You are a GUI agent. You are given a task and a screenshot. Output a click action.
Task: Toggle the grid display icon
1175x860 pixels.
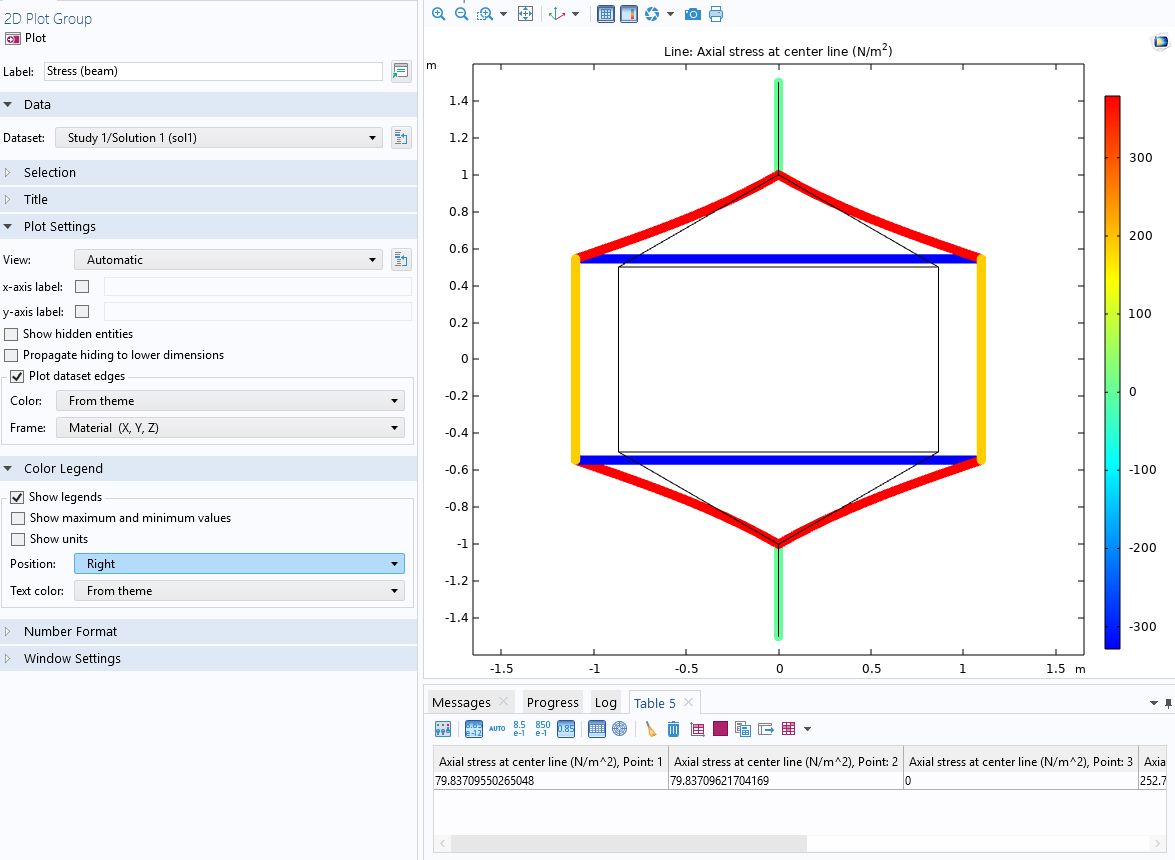pyautogui.click(x=605, y=14)
